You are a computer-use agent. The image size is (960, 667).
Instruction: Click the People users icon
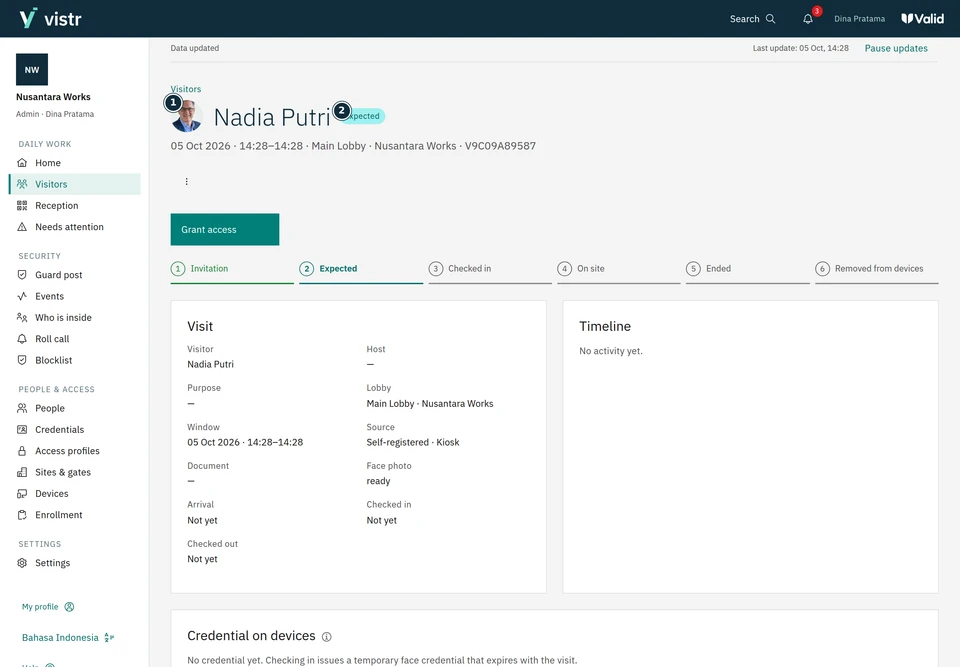click(22, 409)
